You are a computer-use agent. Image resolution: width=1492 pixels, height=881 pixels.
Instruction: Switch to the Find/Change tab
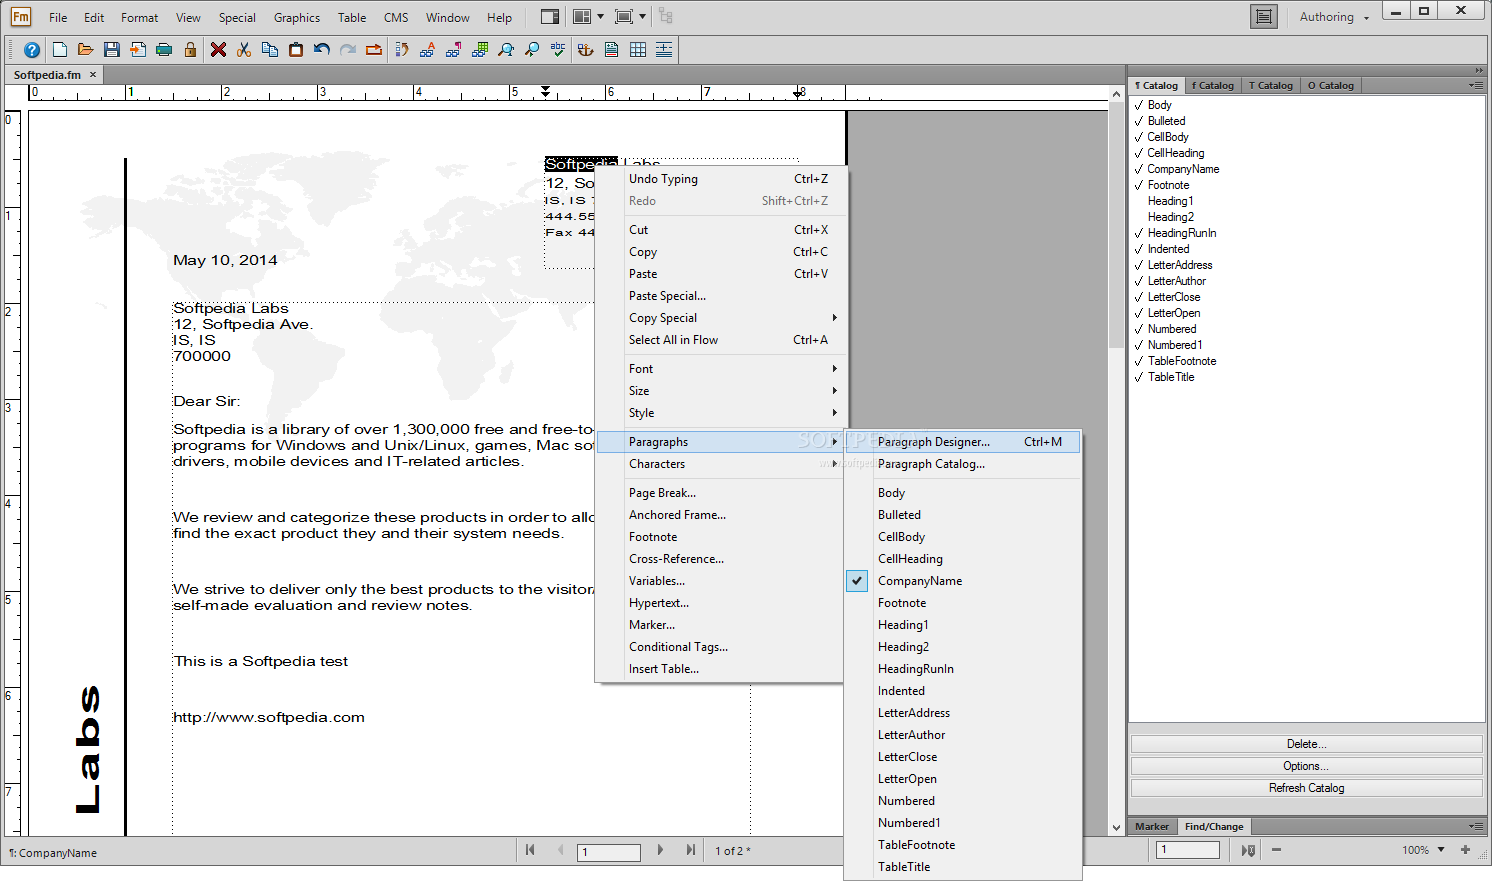[1214, 826]
